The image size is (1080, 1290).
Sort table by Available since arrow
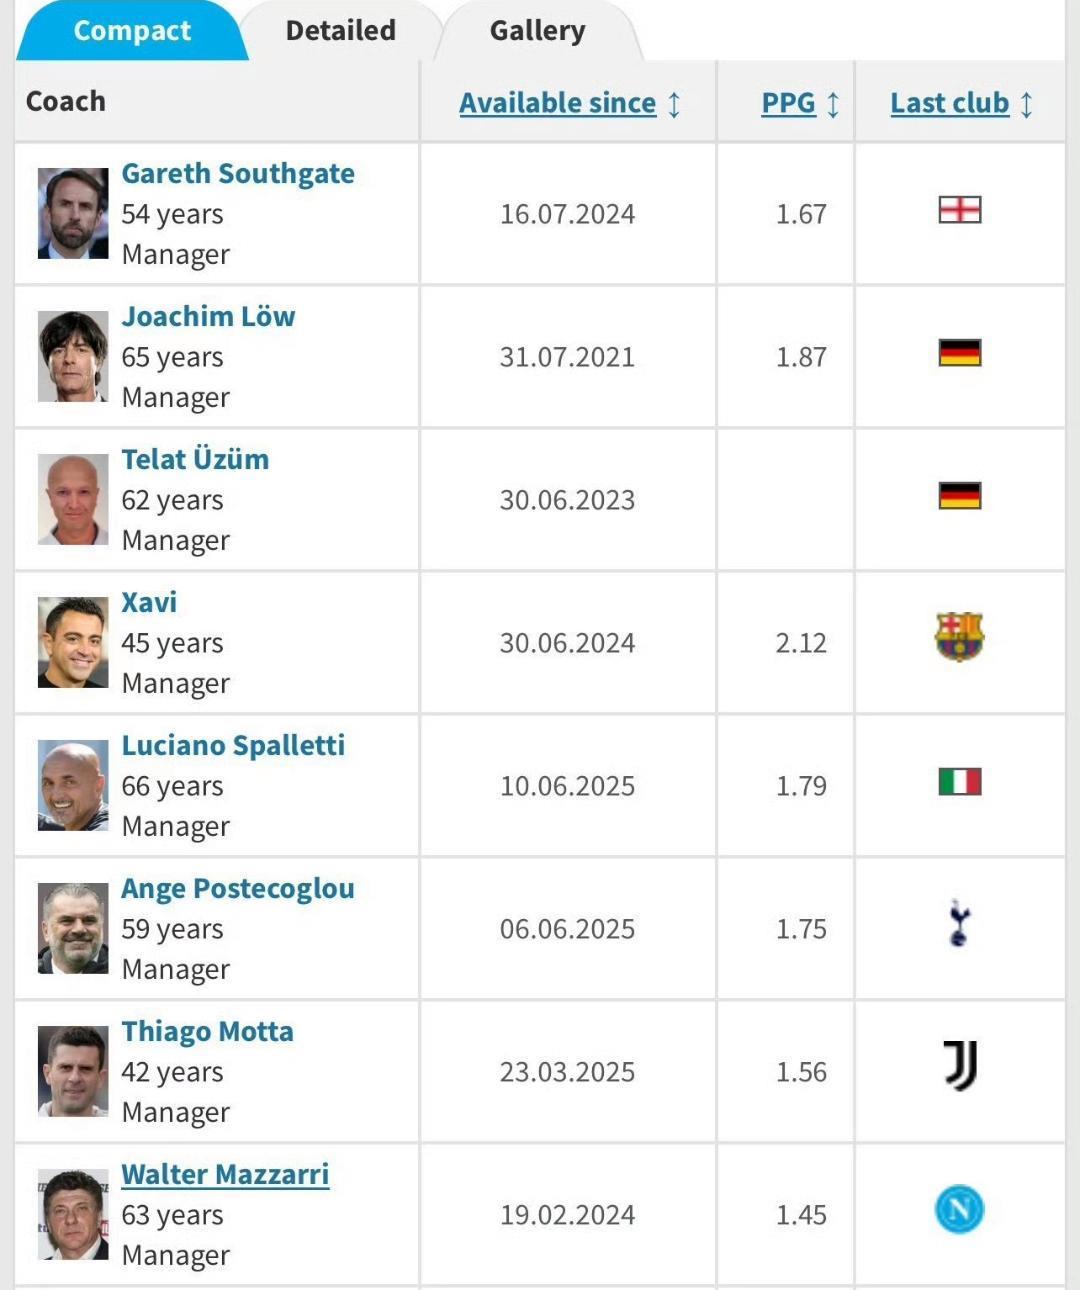click(x=674, y=104)
